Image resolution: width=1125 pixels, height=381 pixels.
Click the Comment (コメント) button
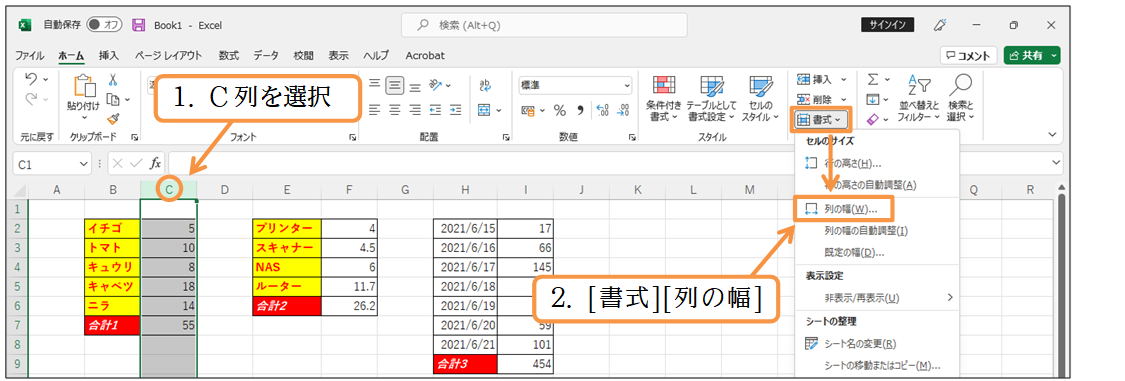[x=969, y=55]
